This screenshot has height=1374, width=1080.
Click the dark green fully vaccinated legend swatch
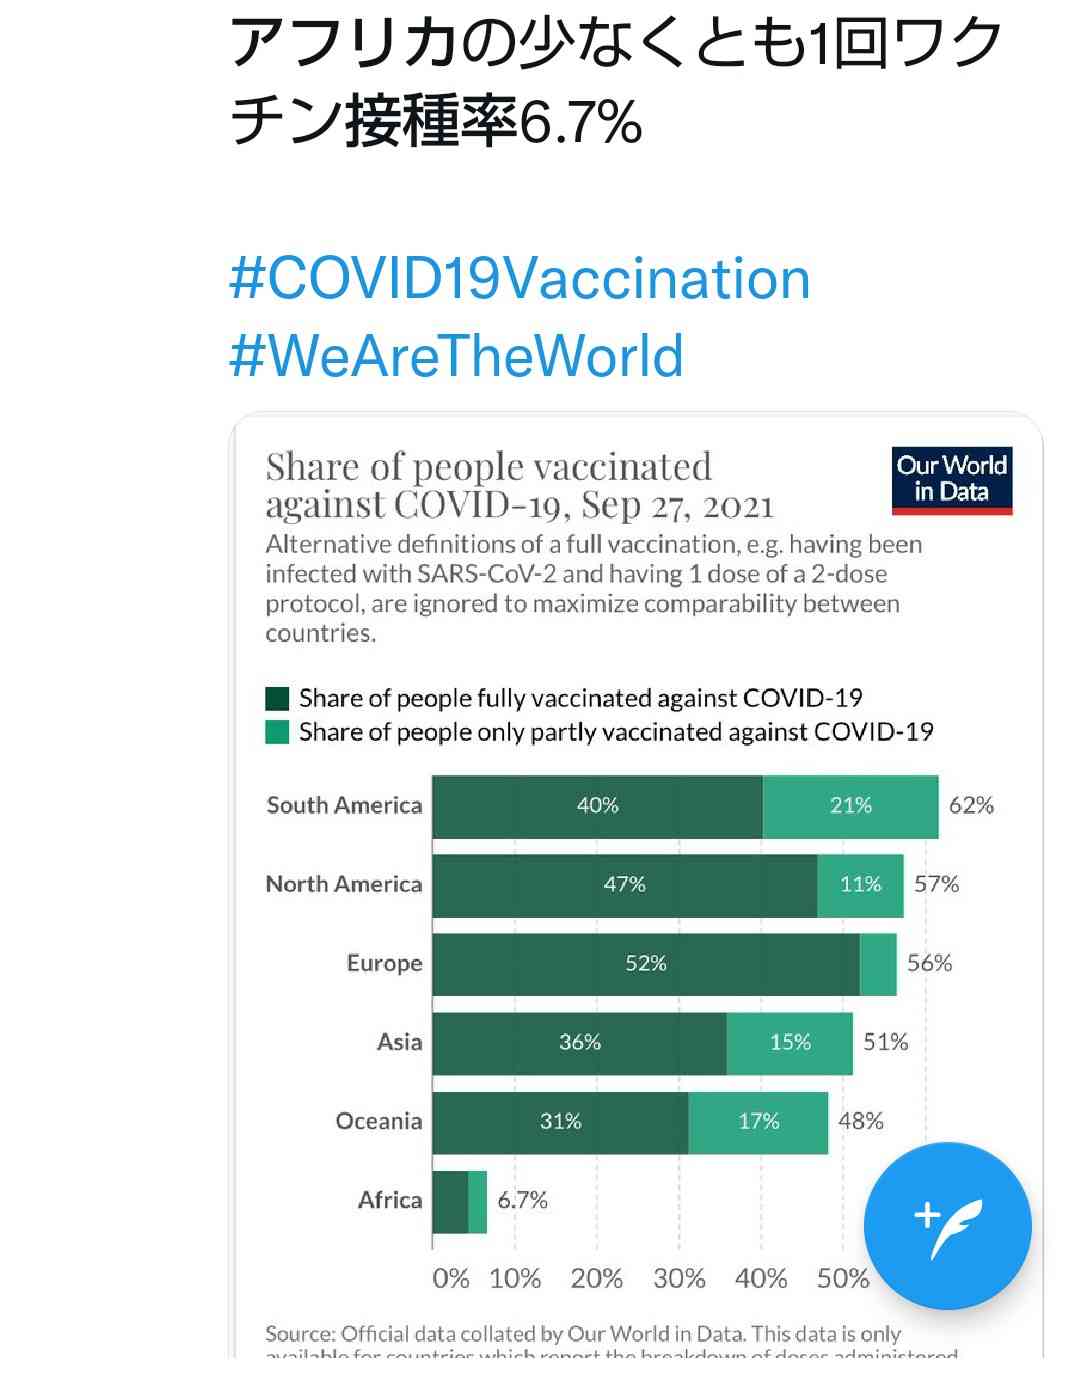[x=277, y=698]
